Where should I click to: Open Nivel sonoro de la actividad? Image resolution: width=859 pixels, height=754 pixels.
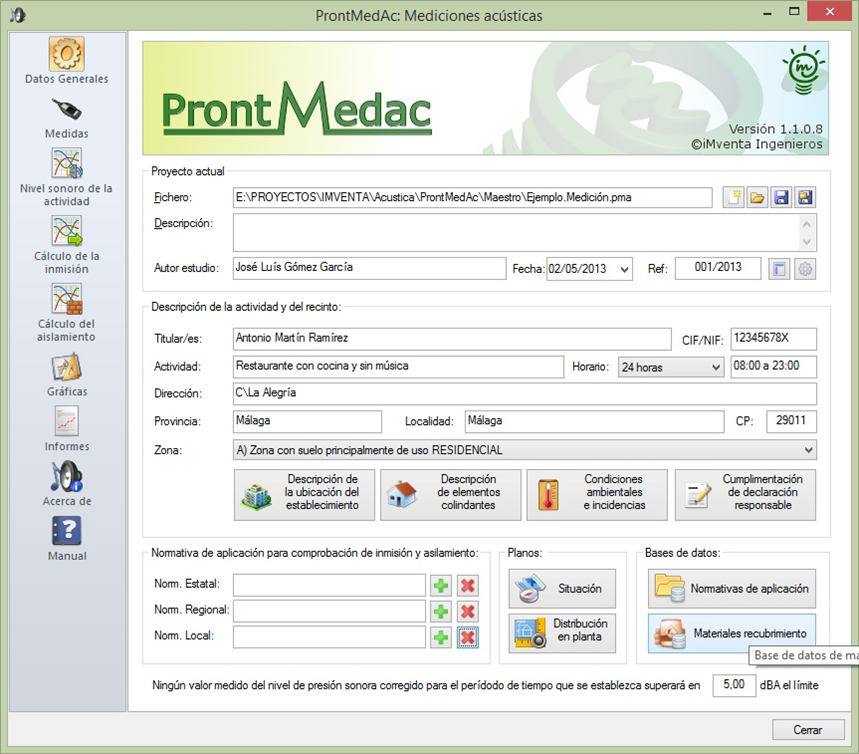pos(66,178)
